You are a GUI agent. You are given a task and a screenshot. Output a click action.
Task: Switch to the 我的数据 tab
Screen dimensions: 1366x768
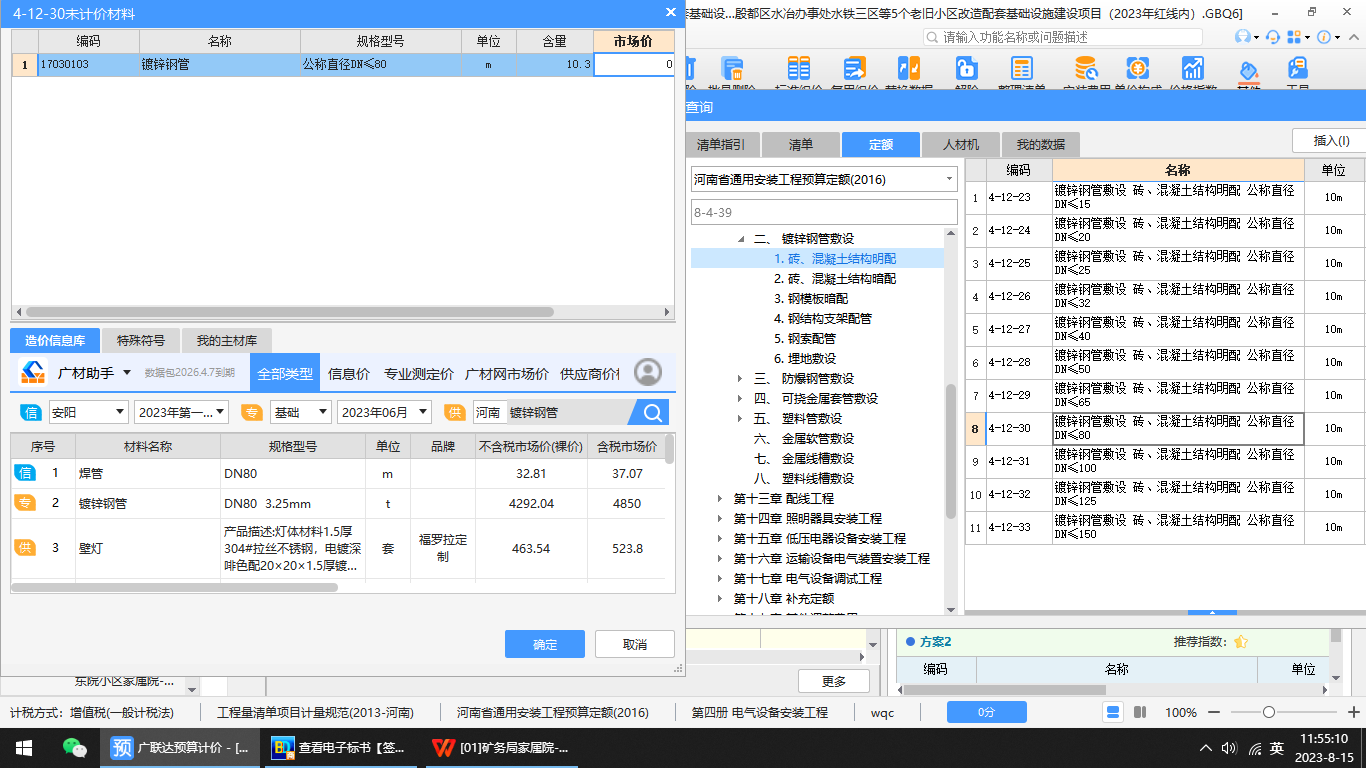(x=1040, y=144)
